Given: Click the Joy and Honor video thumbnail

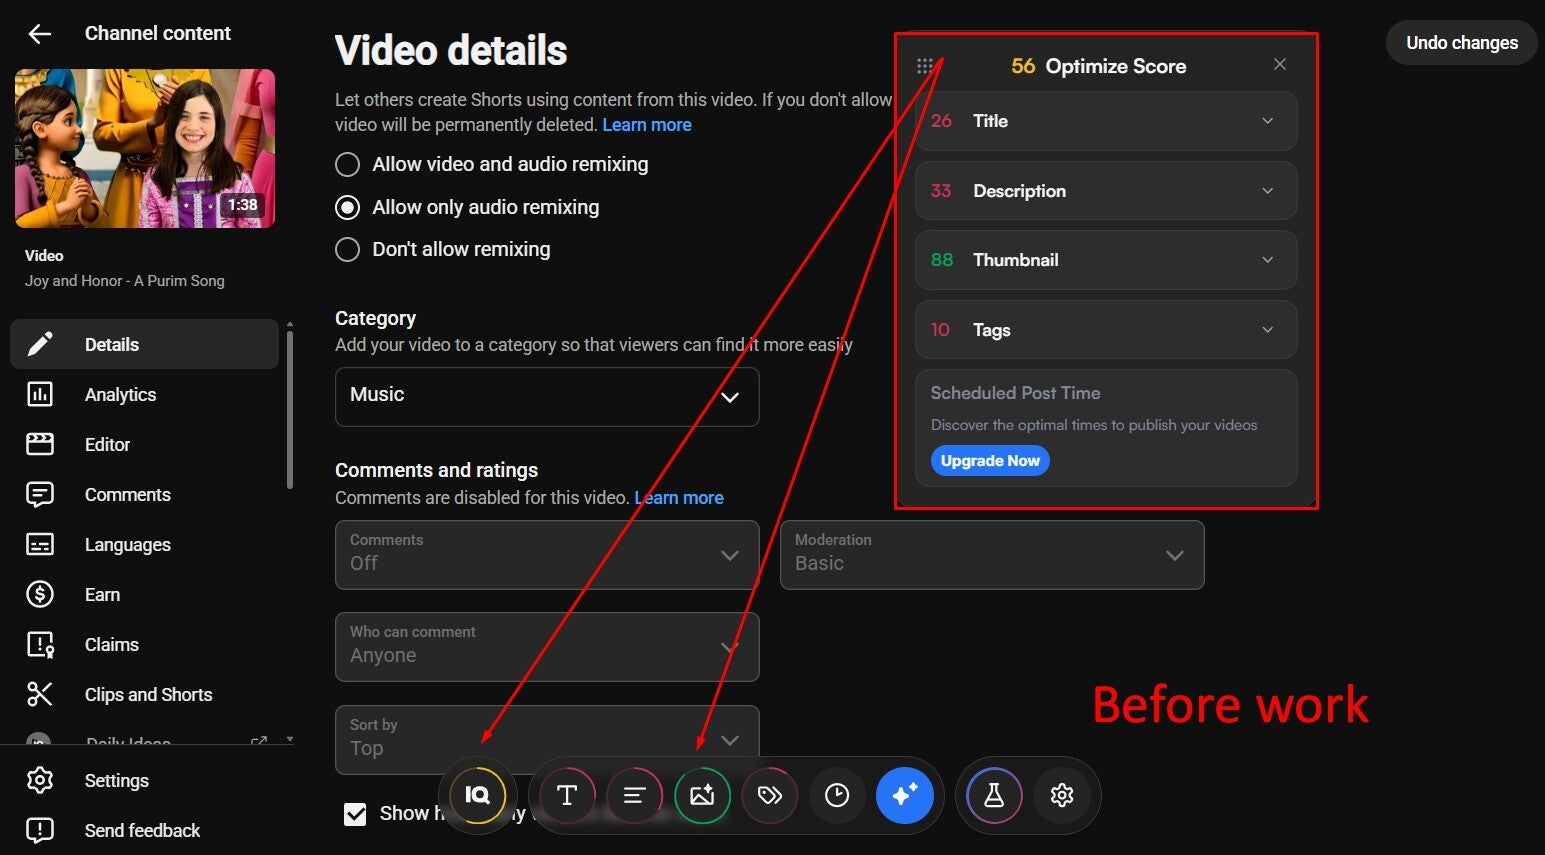Looking at the screenshot, I should click(x=145, y=148).
